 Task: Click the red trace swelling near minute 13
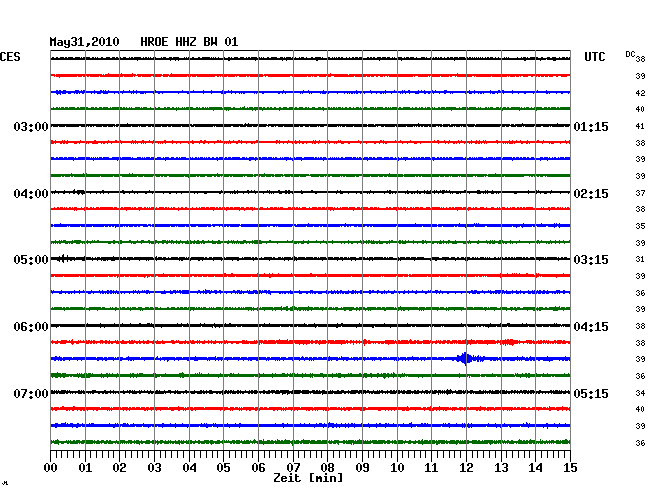[509, 342]
